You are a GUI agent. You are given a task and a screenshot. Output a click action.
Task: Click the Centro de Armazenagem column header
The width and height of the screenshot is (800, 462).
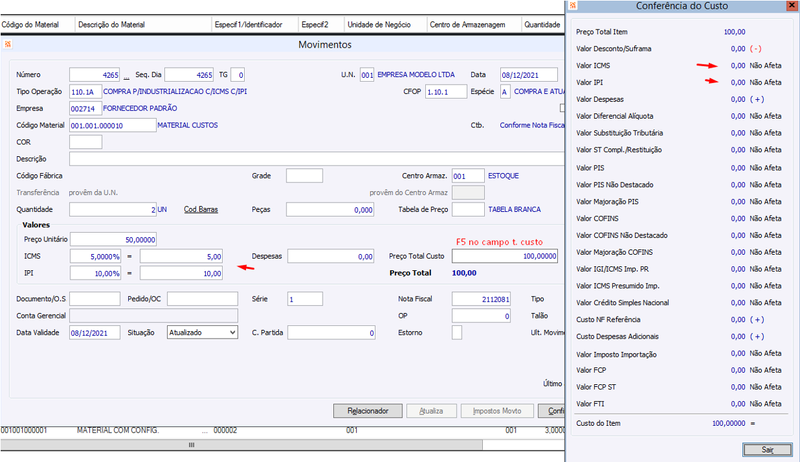click(x=473, y=24)
